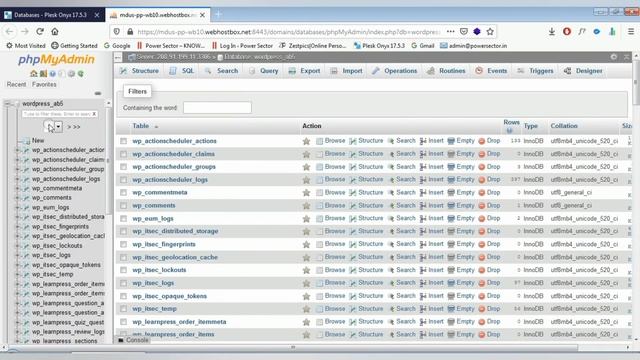Open phpMyAdmin home icon in sidebar
Viewport: 640px width, 360px height.
[33, 73]
